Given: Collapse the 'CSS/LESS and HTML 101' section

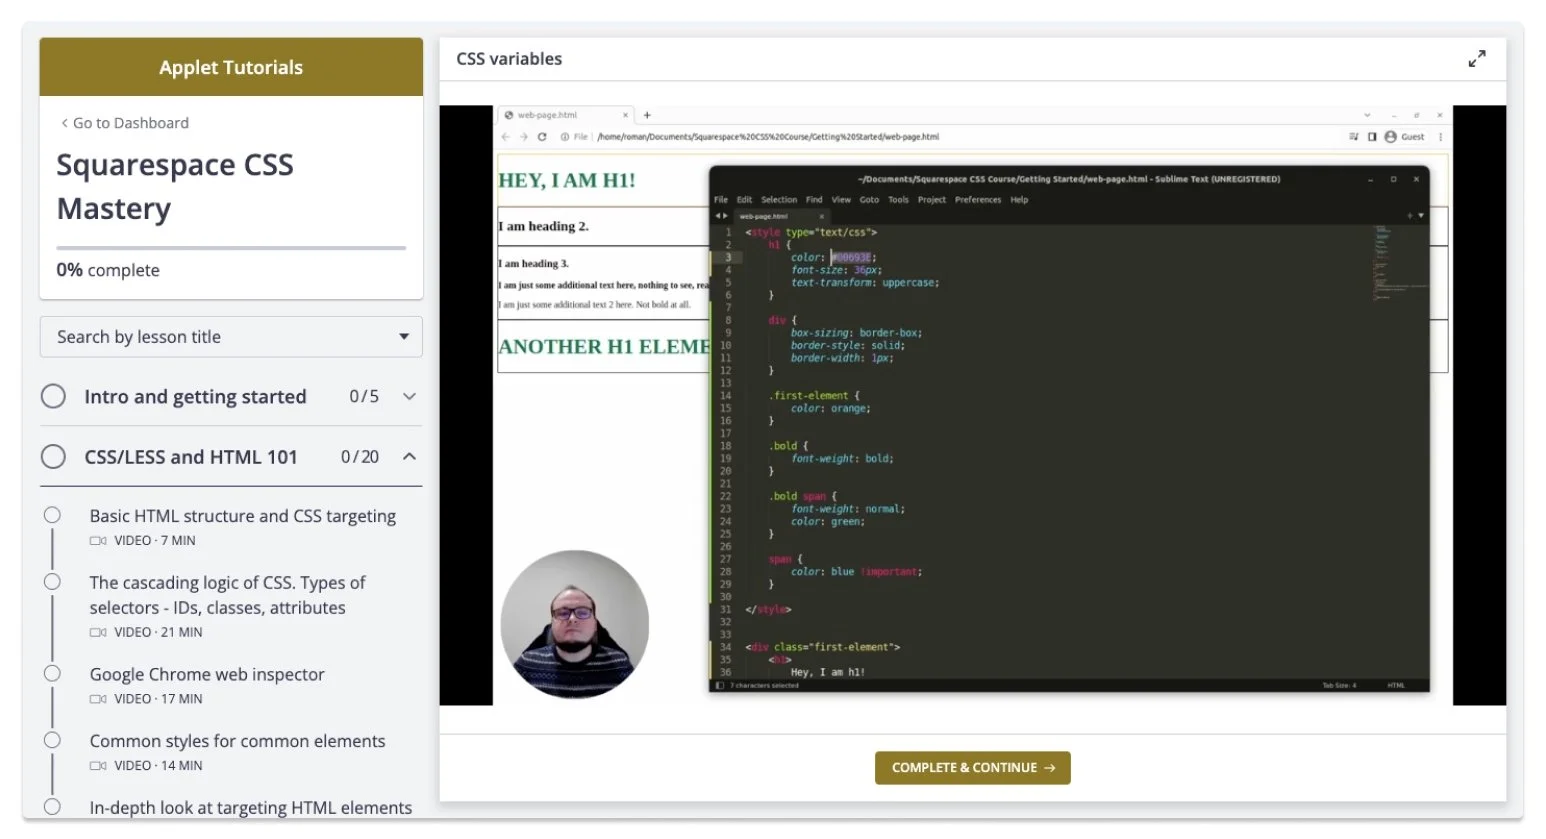Looking at the screenshot, I should [409, 456].
